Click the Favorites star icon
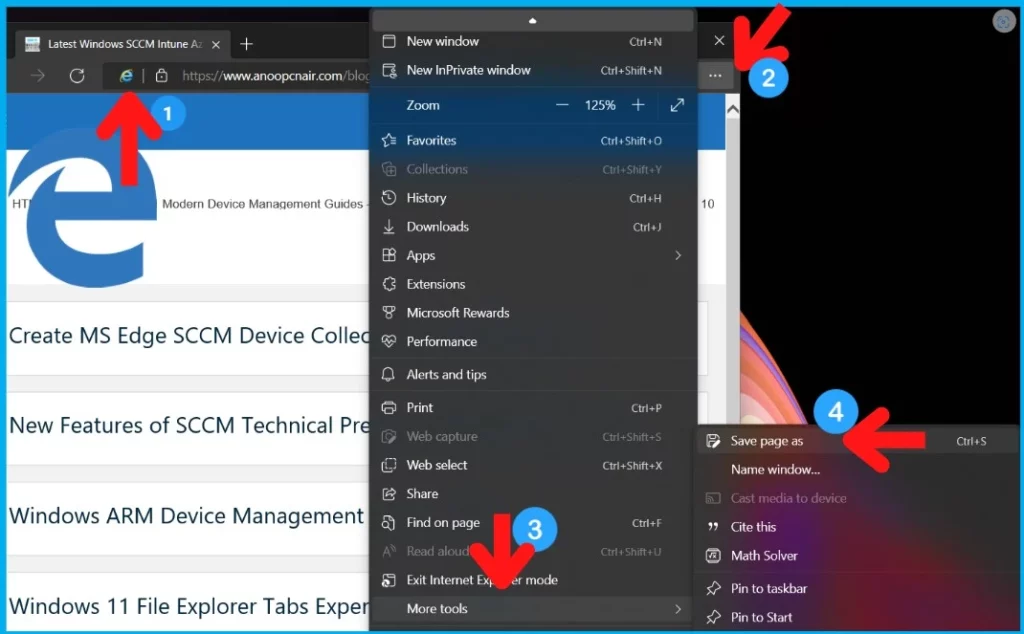The width and height of the screenshot is (1024, 634). (389, 140)
